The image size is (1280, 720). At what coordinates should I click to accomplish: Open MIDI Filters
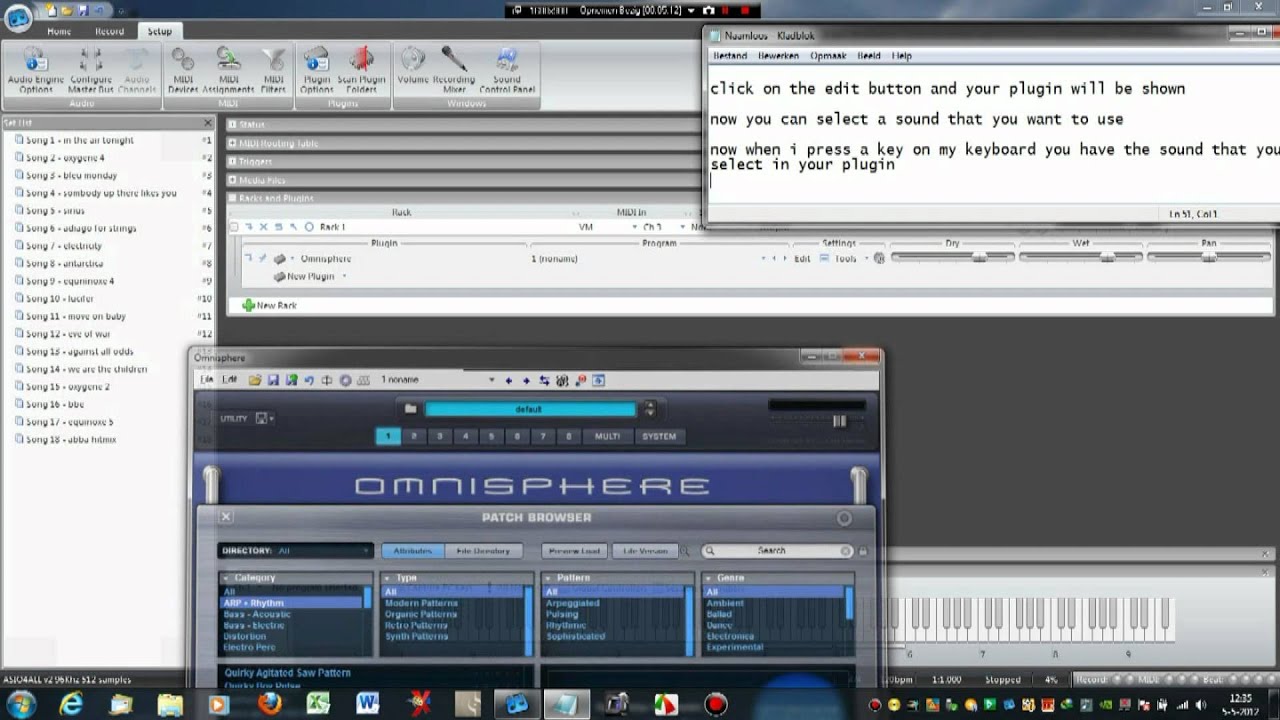273,70
